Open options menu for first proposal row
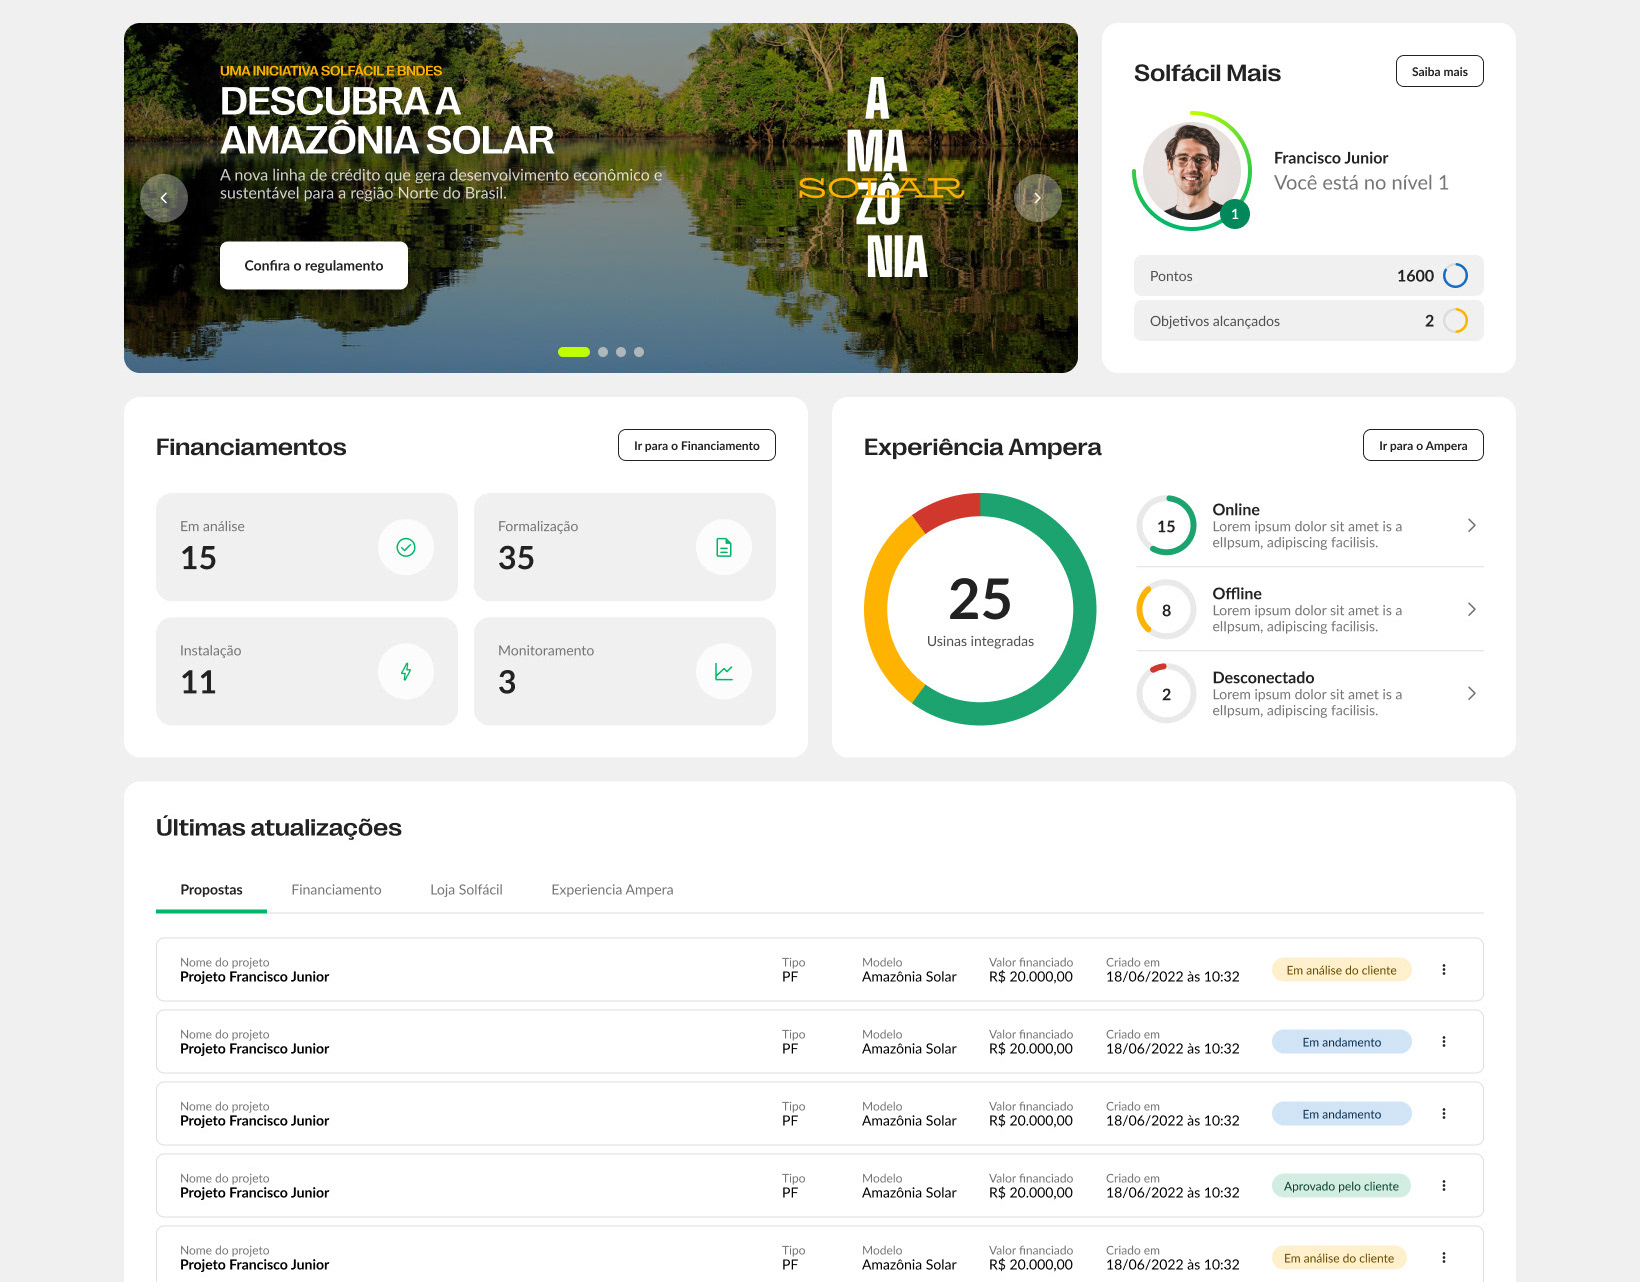The height and width of the screenshot is (1282, 1640). pos(1444,969)
